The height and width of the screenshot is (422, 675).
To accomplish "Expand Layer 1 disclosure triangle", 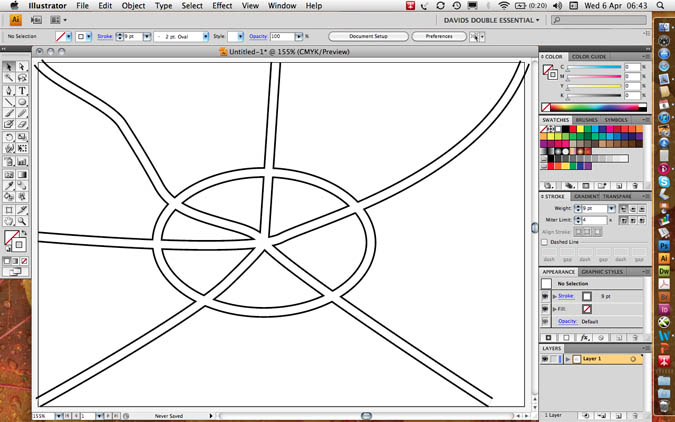I will 567,358.
